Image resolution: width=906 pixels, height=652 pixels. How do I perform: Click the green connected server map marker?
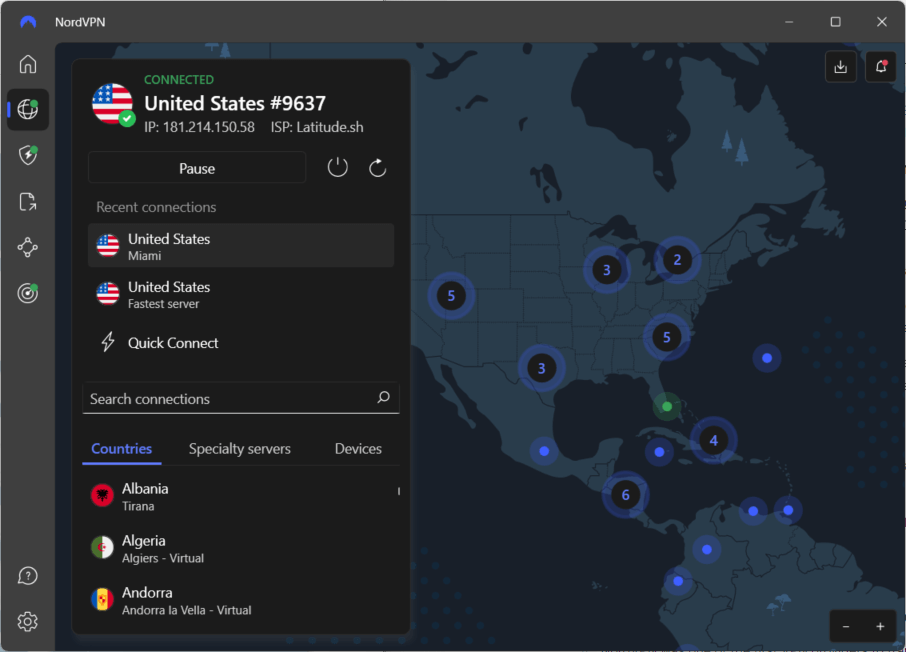click(667, 406)
